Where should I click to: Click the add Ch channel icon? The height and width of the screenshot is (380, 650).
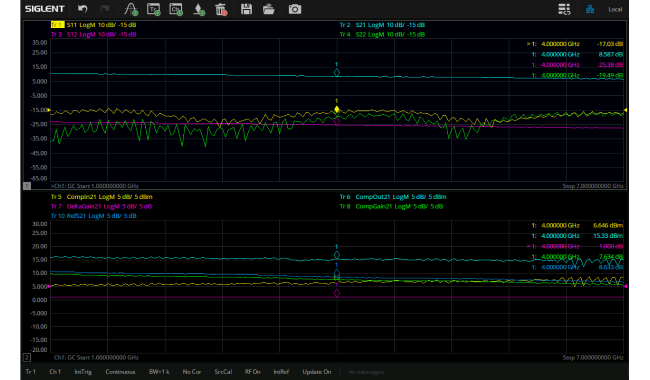[x=176, y=9]
